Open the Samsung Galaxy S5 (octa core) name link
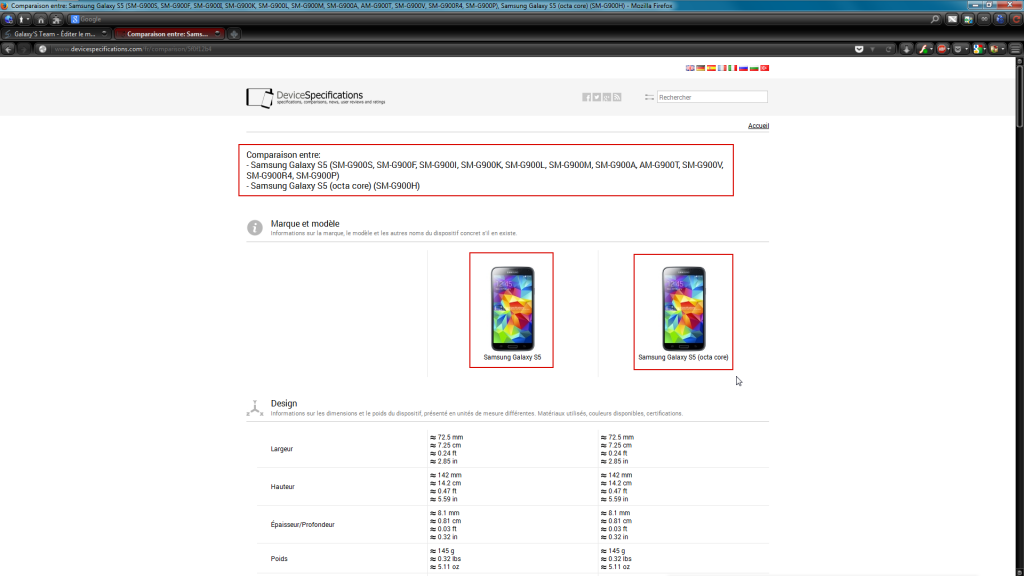The width and height of the screenshot is (1024, 576). click(x=683, y=357)
